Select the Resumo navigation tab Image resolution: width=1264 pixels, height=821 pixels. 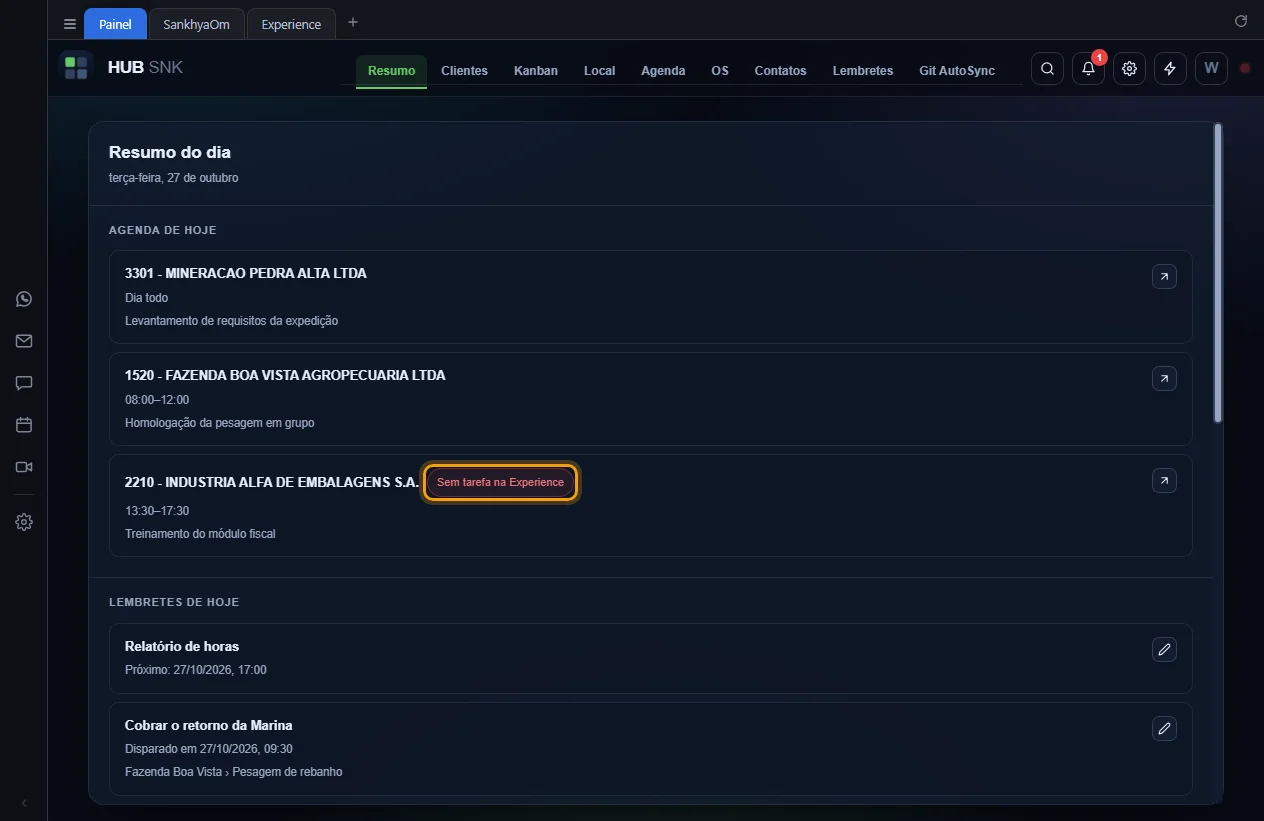(x=391, y=71)
